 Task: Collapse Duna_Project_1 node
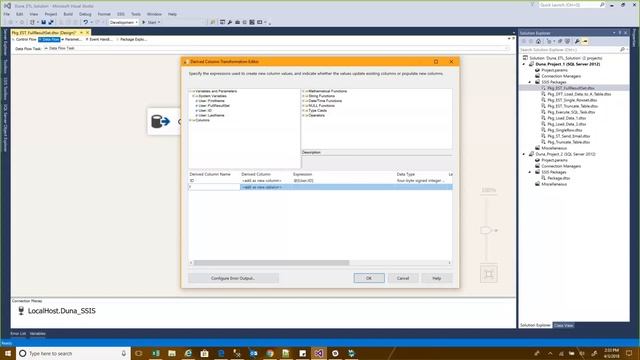524,64
